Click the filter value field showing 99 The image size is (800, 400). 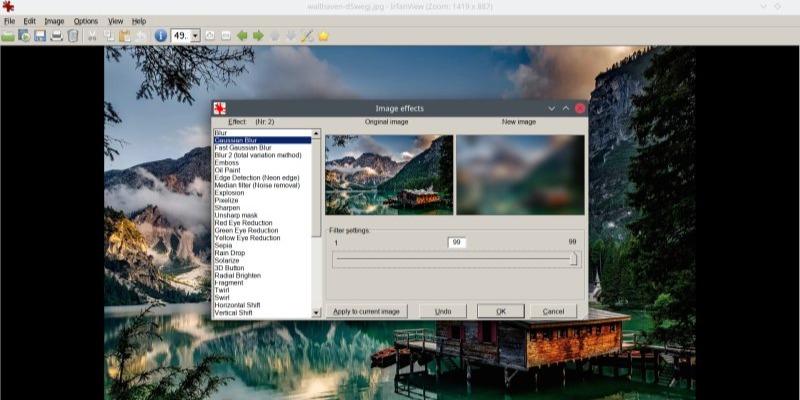[457, 242]
